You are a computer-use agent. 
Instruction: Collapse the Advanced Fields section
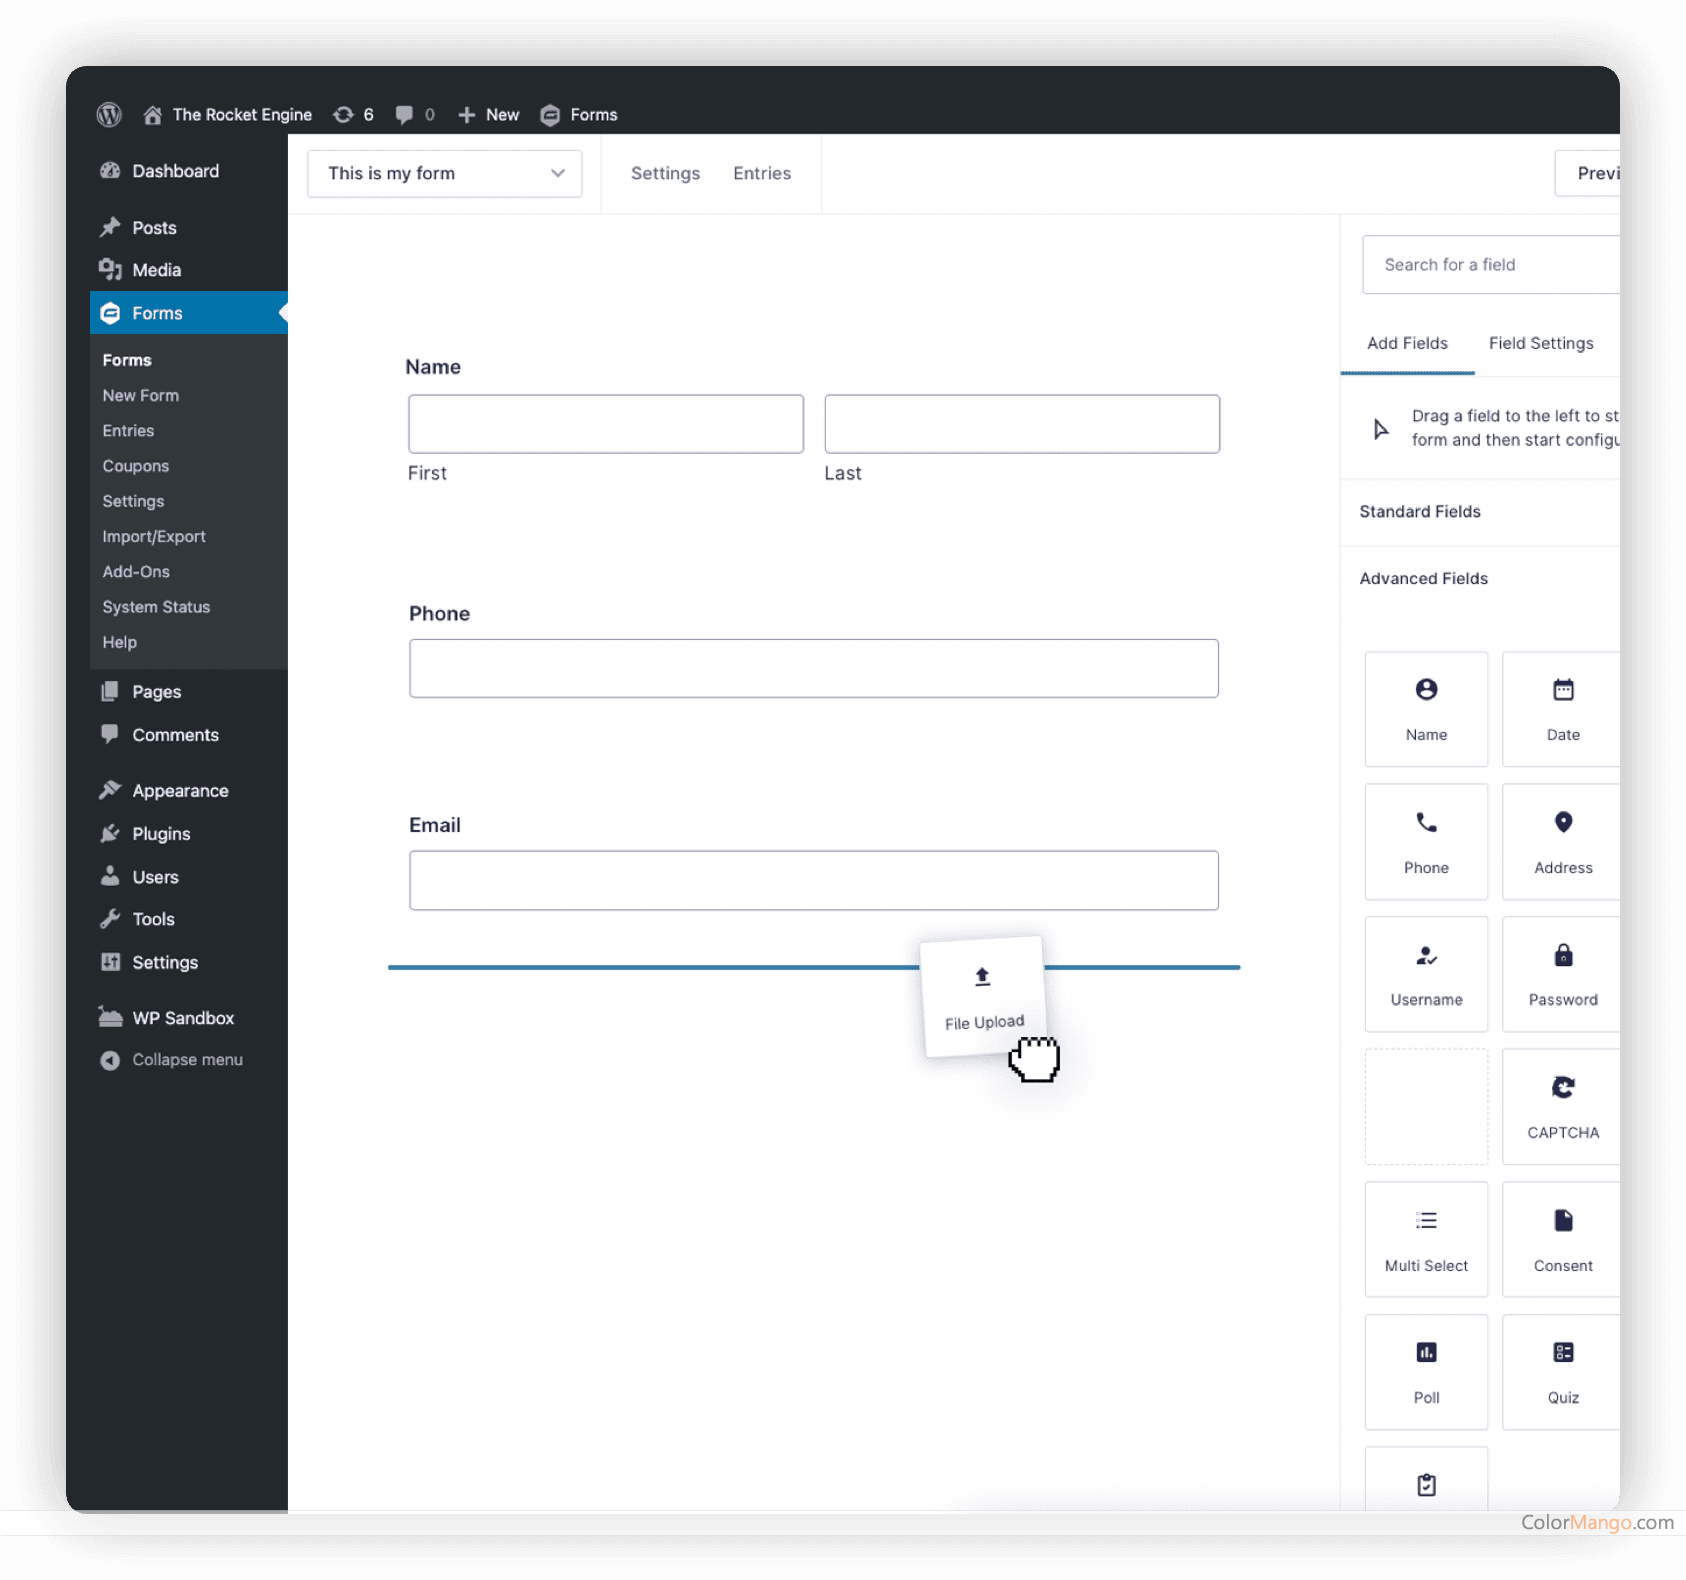[x=1423, y=578]
